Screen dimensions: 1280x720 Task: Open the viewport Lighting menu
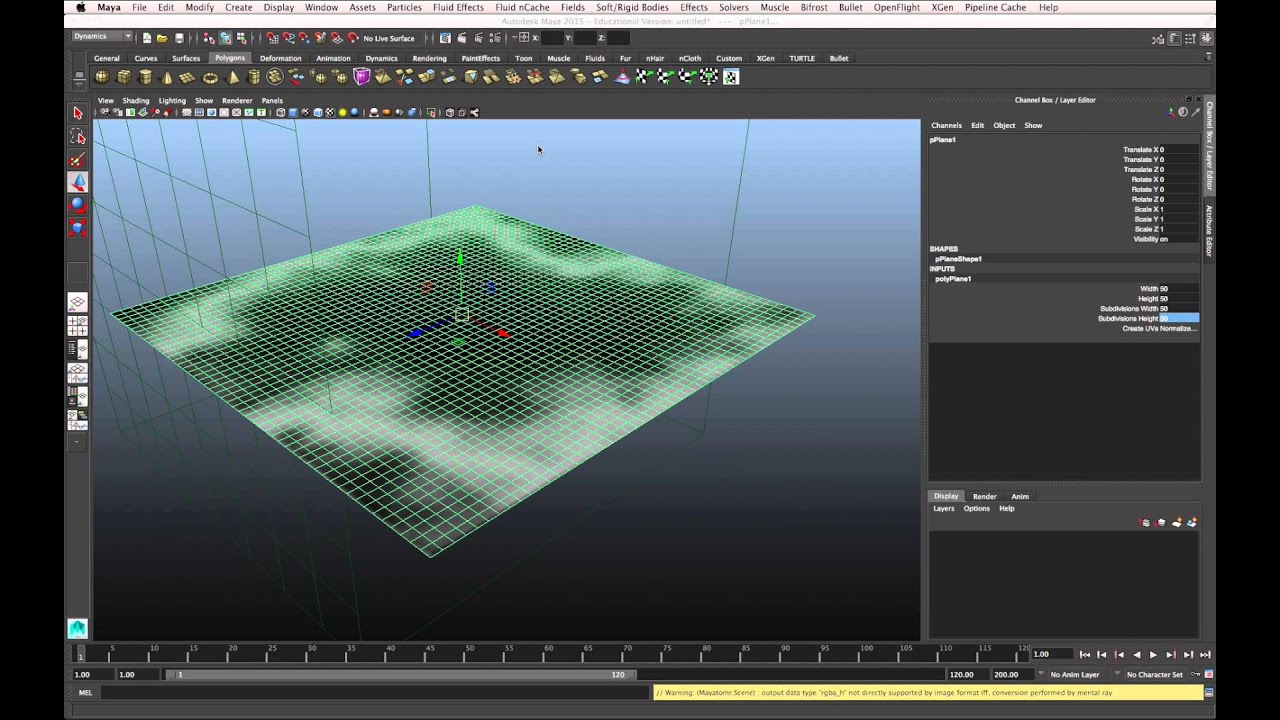pyautogui.click(x=172, y=100)
